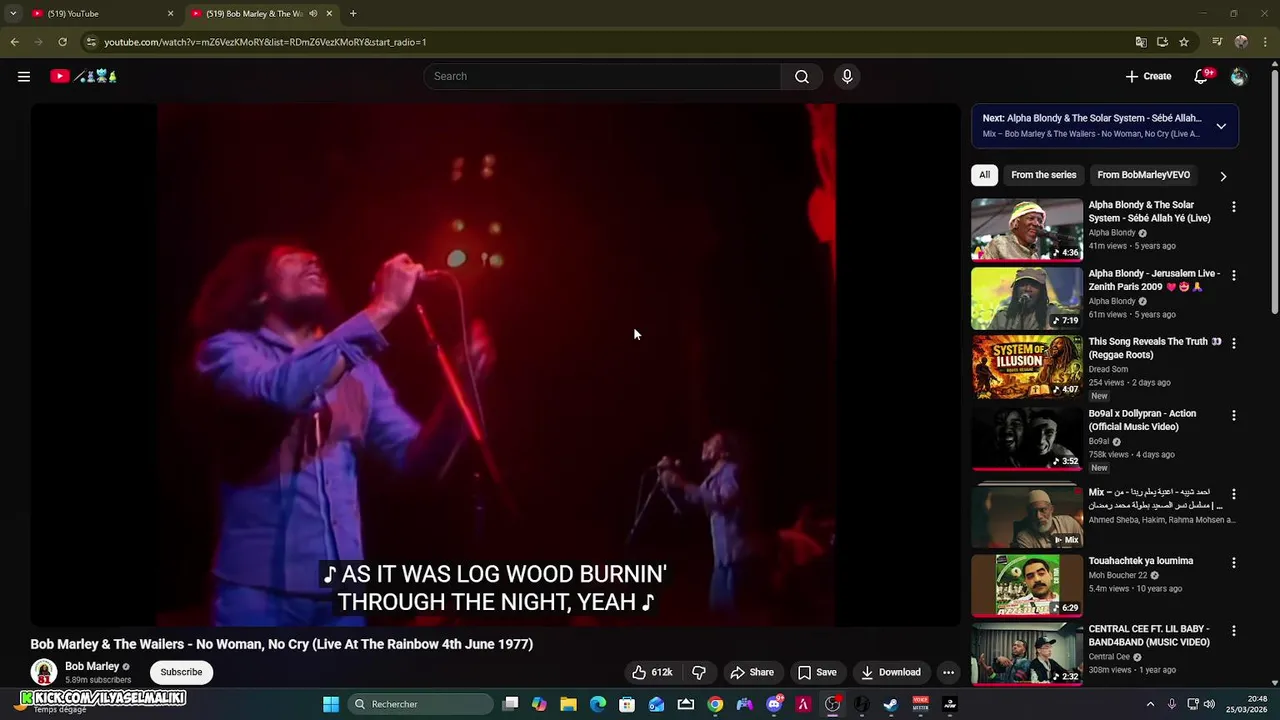This screenshot has width=1280, height=720.
Task: Show more filter chips with right arrow
Action: 1223,176
